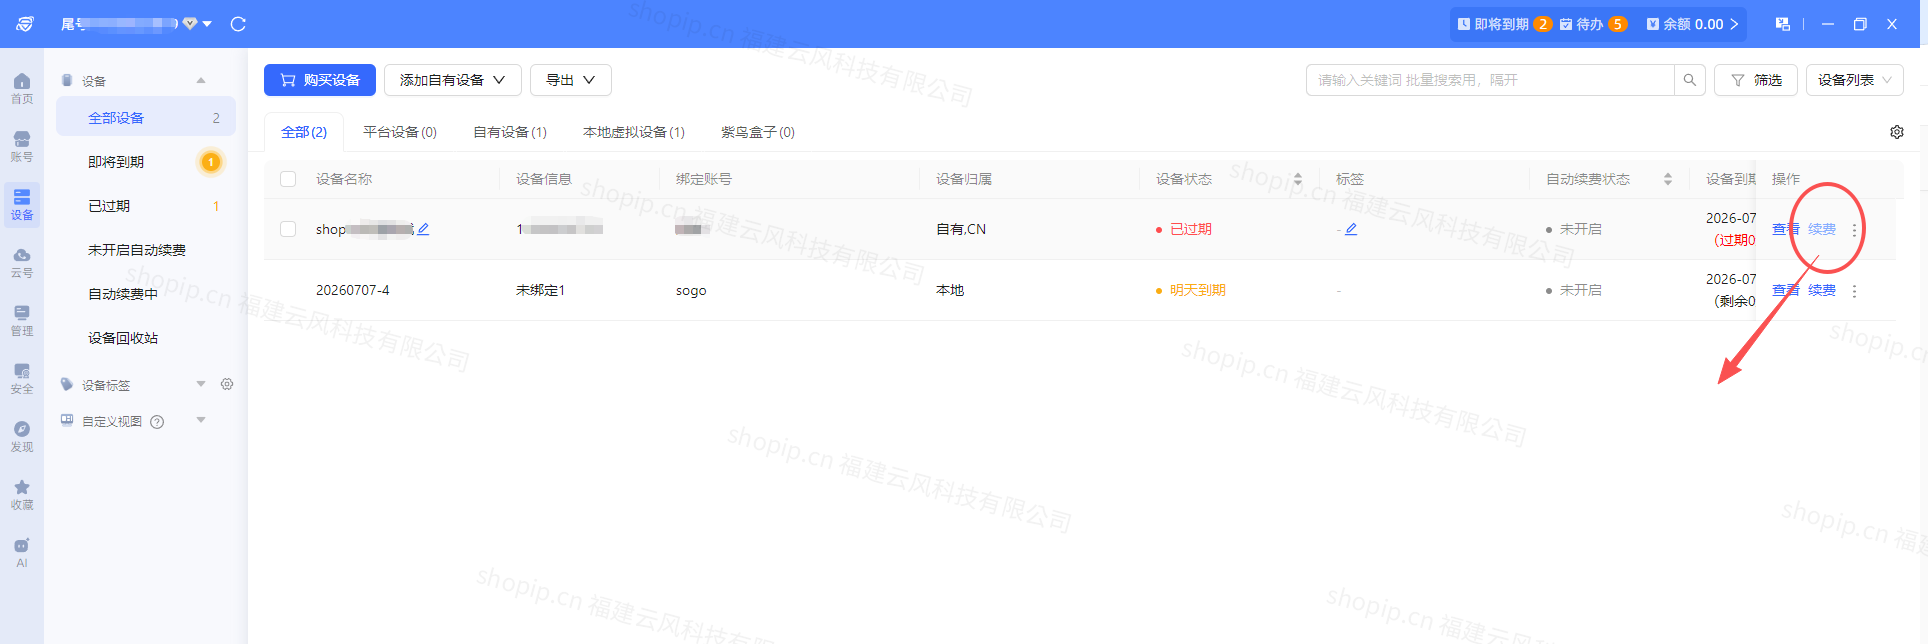Viewport: 1928px width, 644px height.
Task: Open the 添加自有设备 dropdown
Action: coord(453,80)
